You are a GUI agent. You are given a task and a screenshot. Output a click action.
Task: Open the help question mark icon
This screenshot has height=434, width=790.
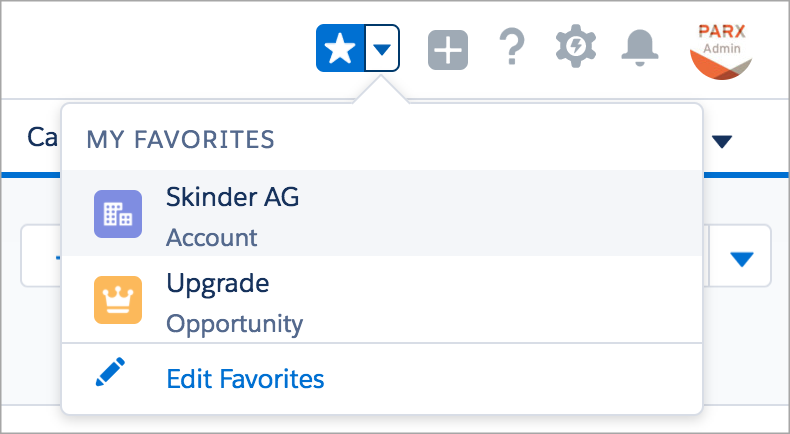pyautogui.click(x=511, y=48)
